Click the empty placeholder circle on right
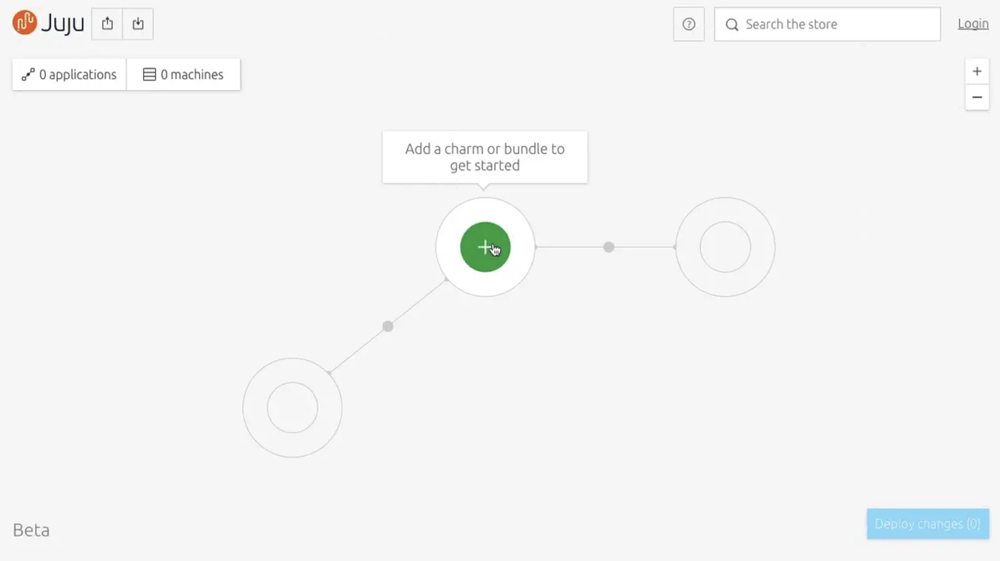The width and height of the screenshot is (1000, 561). pyautogui.click(x=725, y=247)
